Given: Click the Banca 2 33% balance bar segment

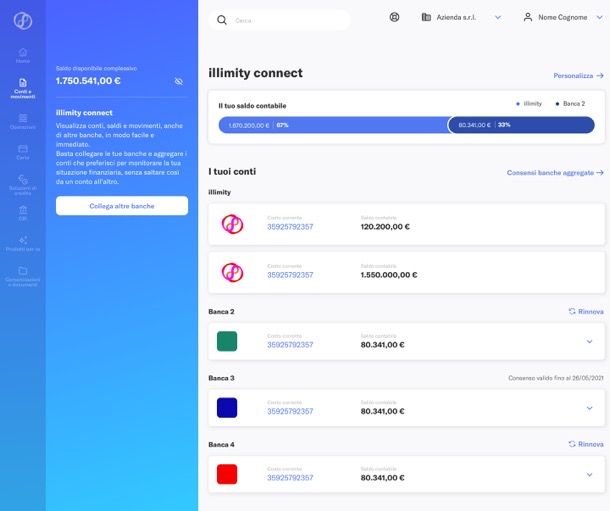Looking at the screenshot, I should pos(521,125).
